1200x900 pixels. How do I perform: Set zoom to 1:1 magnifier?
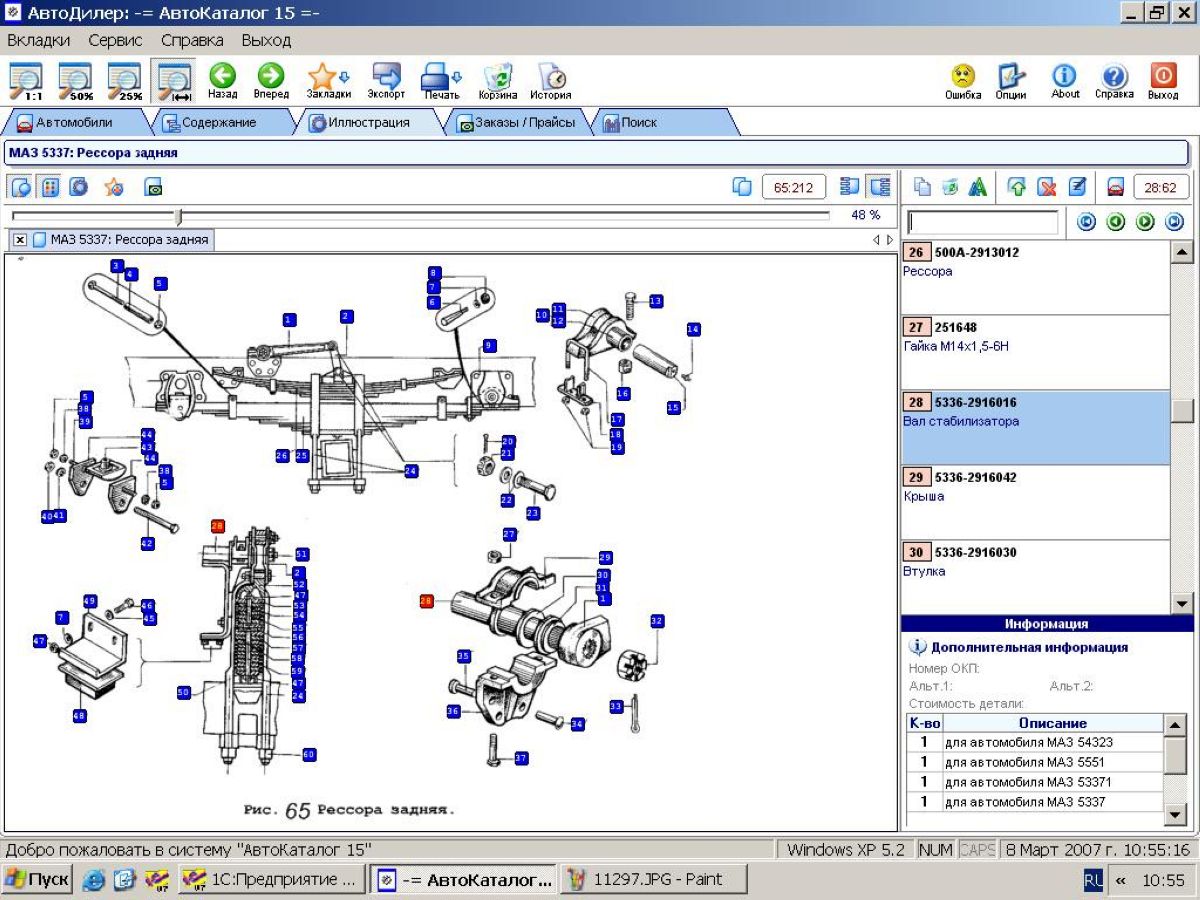[x=27, y=81]
